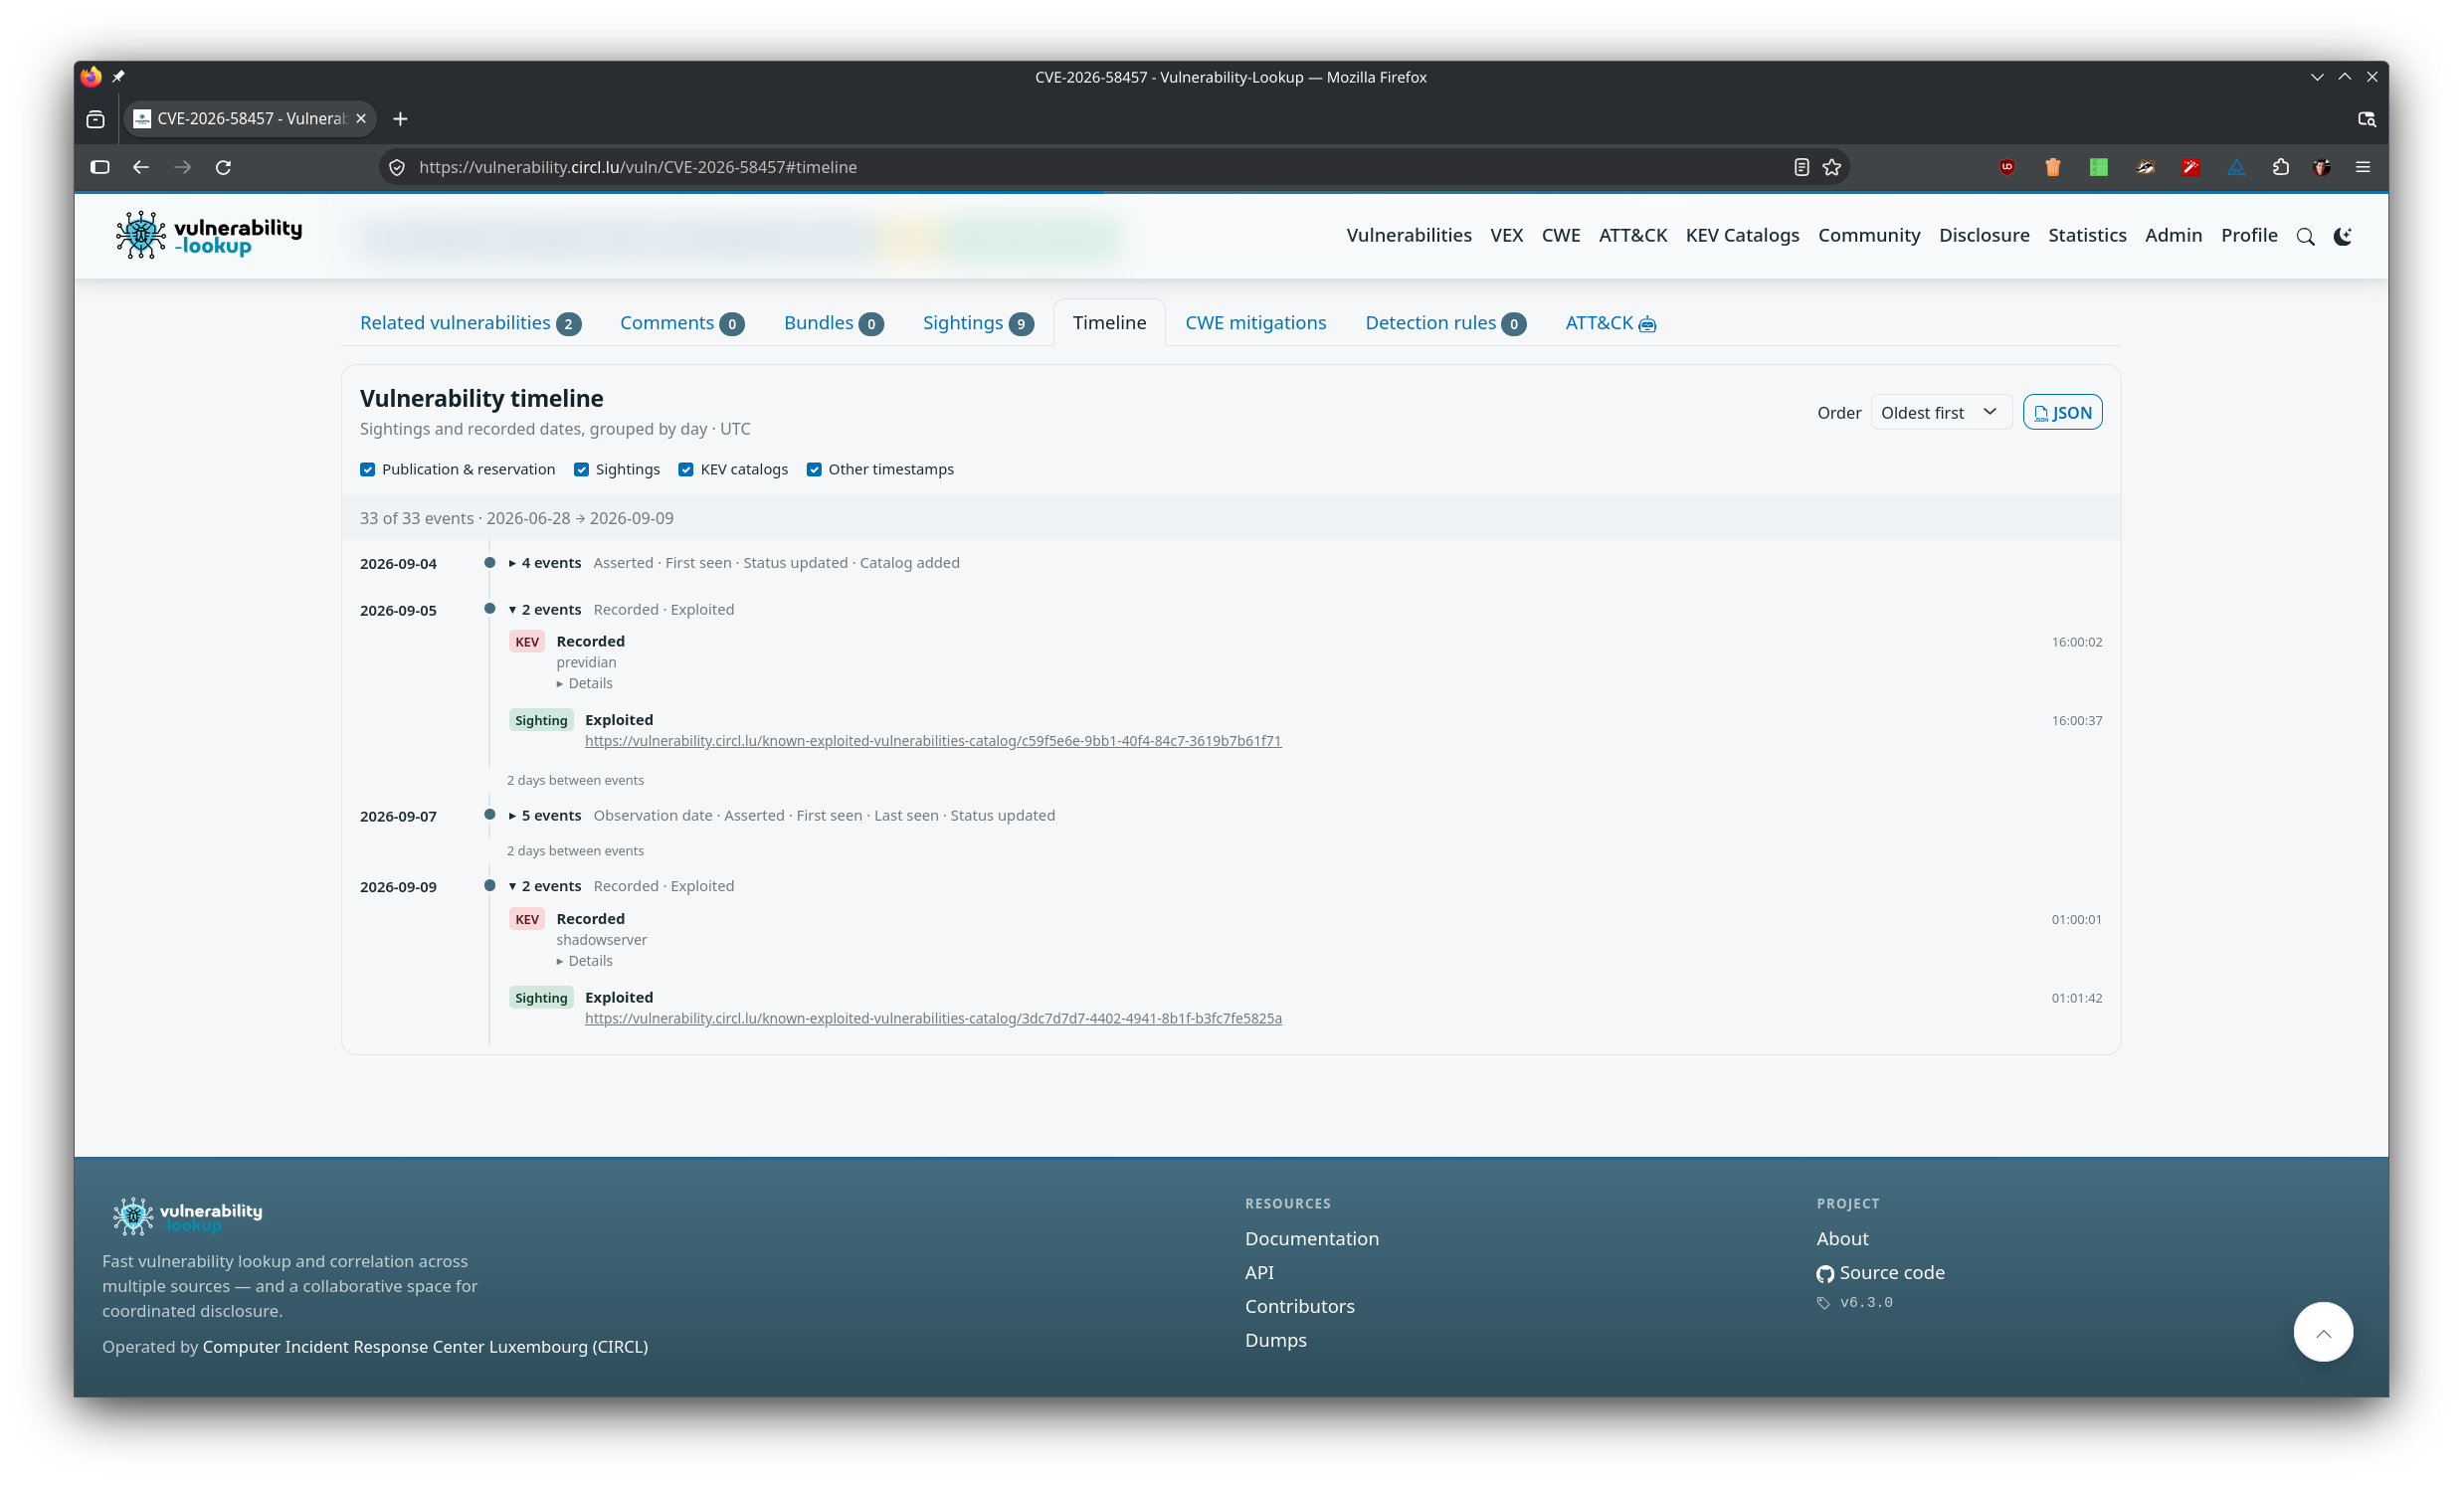Open the Vulnerabilities nav menu
The image size is (2464, 1486).
pyautogui.click(x=1408, y=236)
